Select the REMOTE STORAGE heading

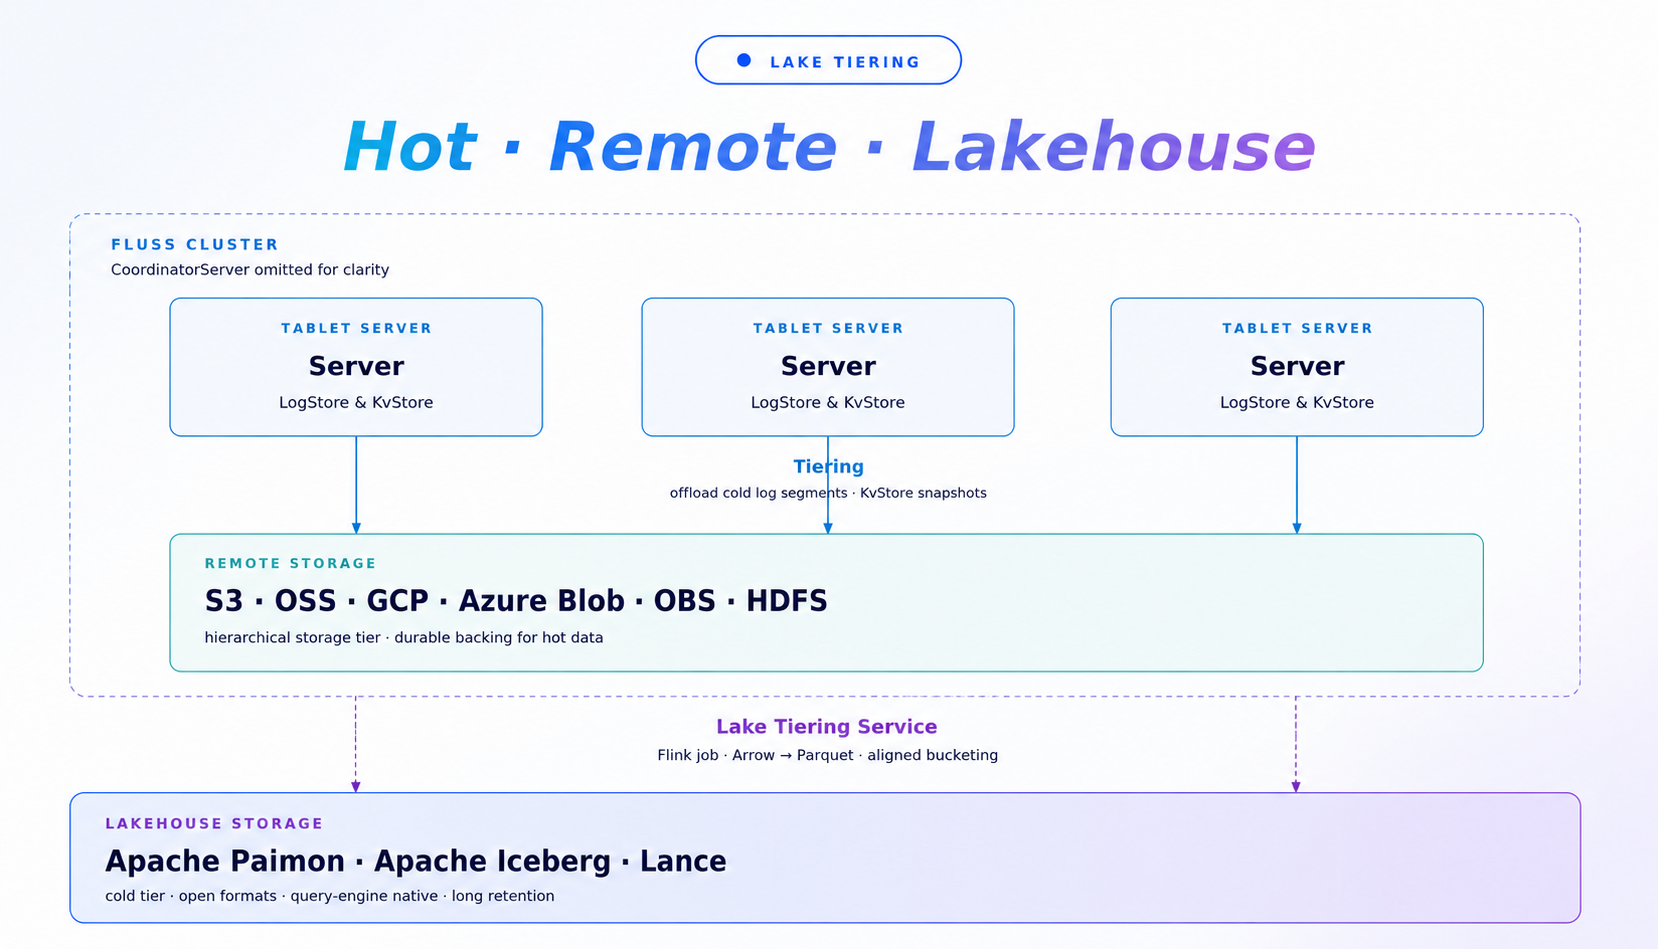pyautogui.click(x=290, y=563)
